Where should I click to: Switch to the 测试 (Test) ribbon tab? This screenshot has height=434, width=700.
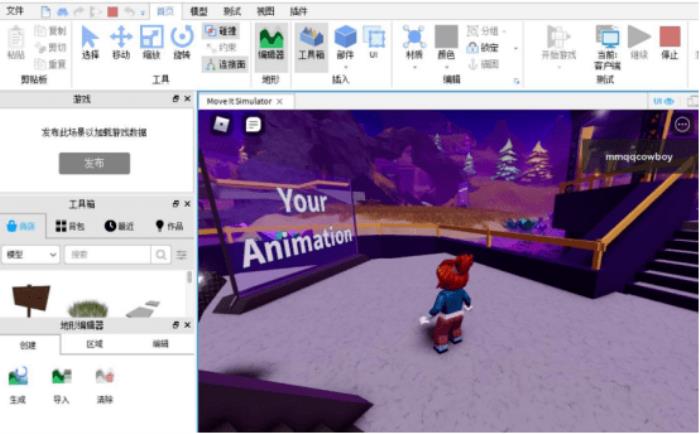pyautogui.click(x=232, y=12)
